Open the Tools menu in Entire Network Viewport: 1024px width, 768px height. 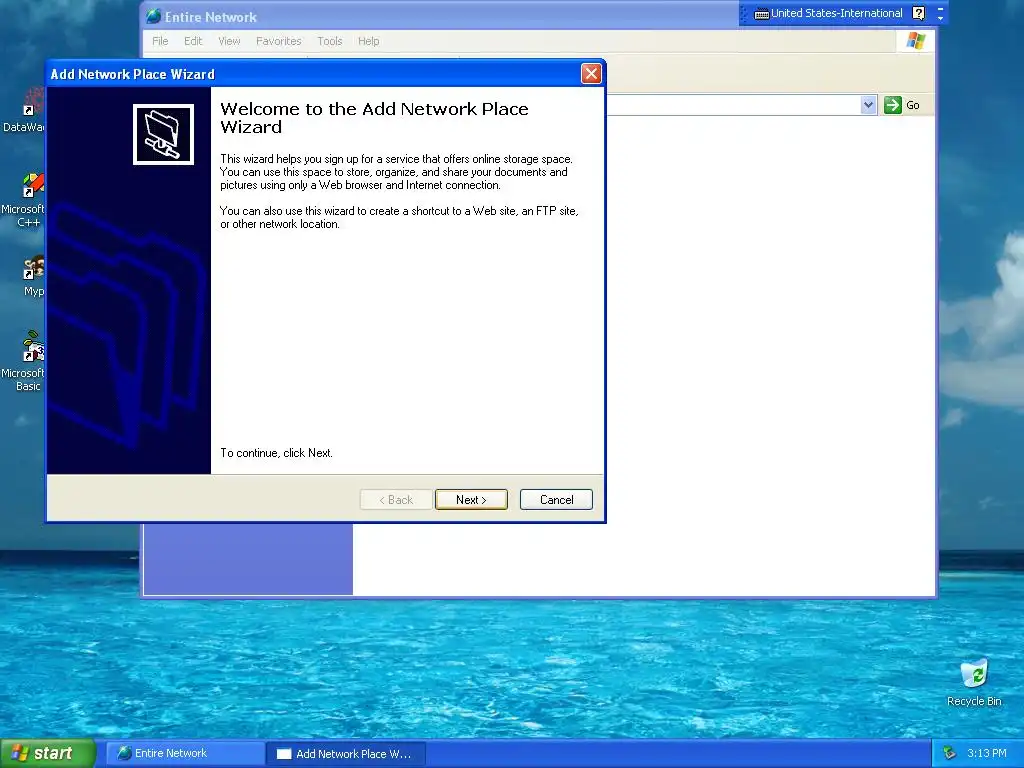(x=330, y=41)
